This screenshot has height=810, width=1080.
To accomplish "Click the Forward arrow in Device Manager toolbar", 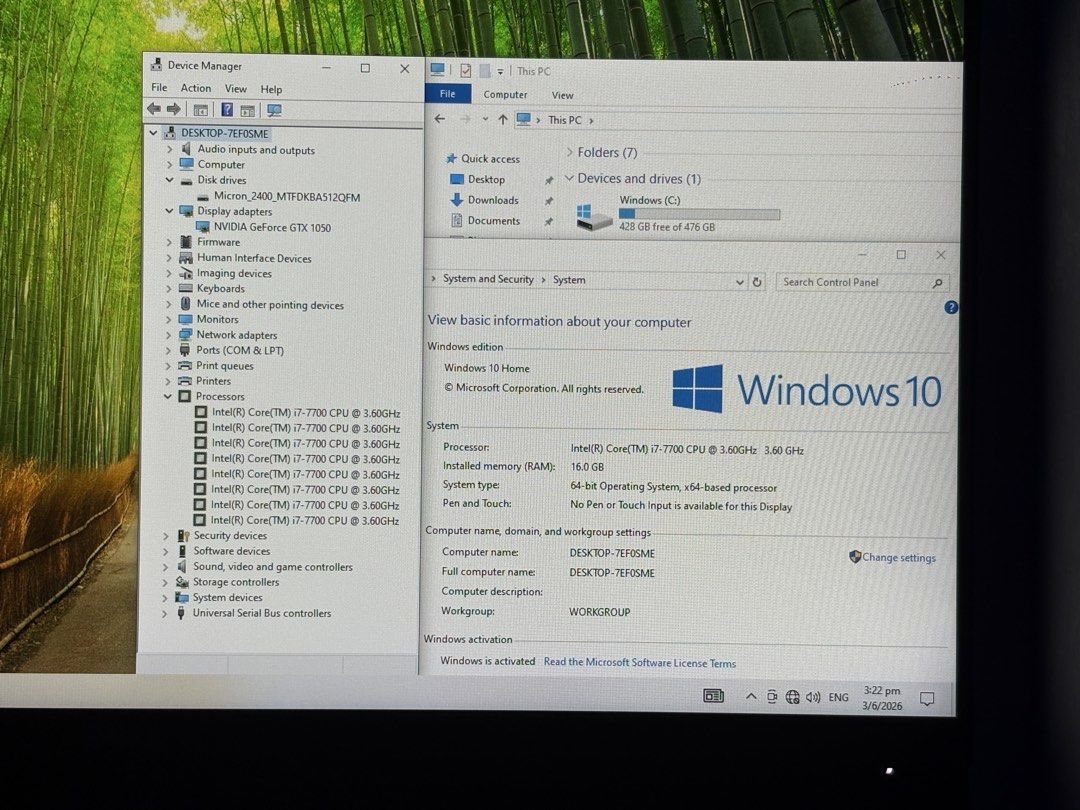I will pos(174,109).
